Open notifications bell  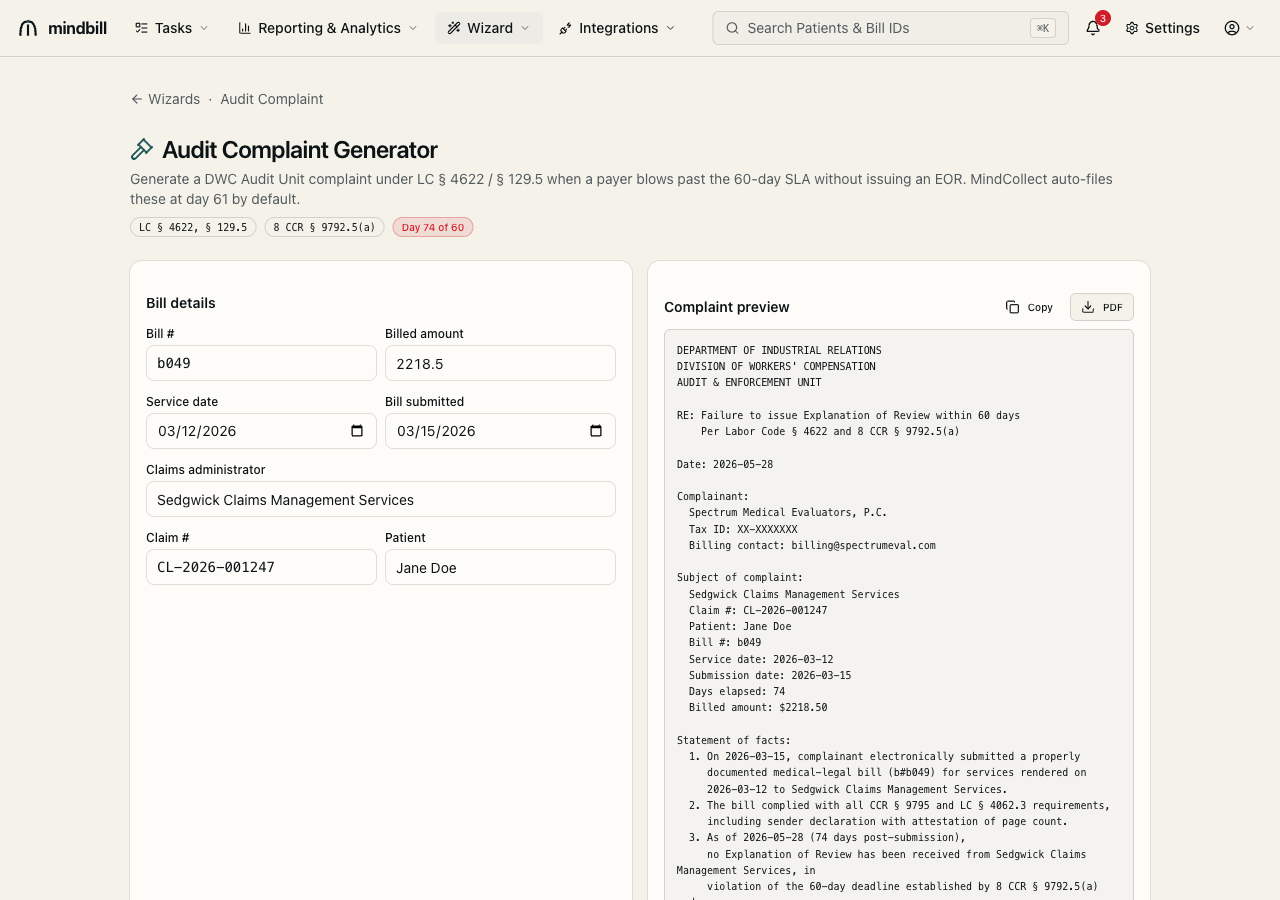pos(1093,28)
